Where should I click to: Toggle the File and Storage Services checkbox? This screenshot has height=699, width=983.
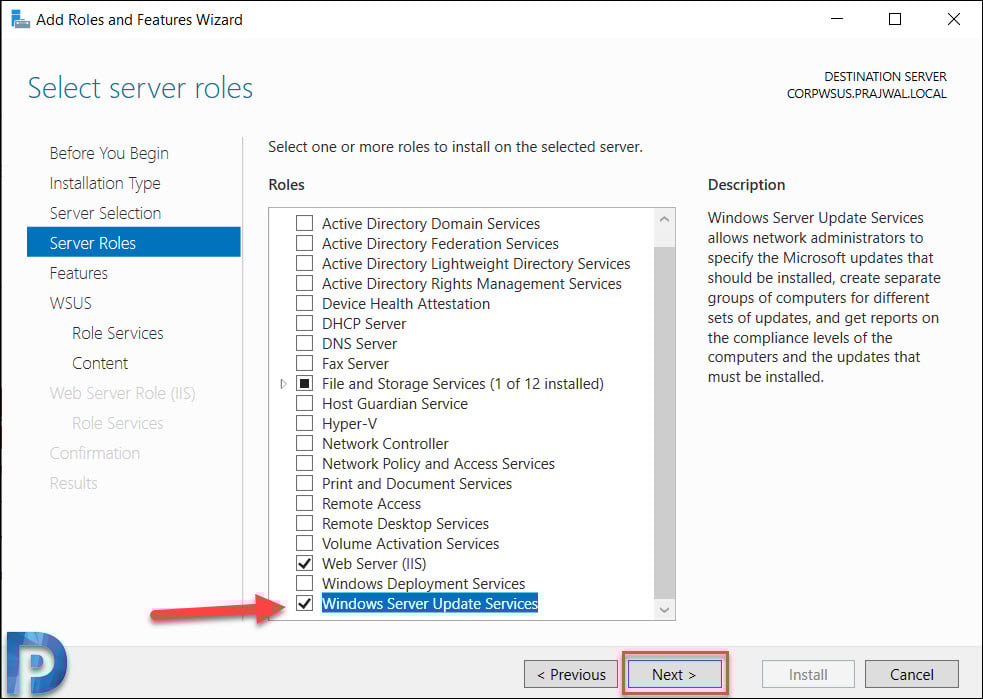305,383
